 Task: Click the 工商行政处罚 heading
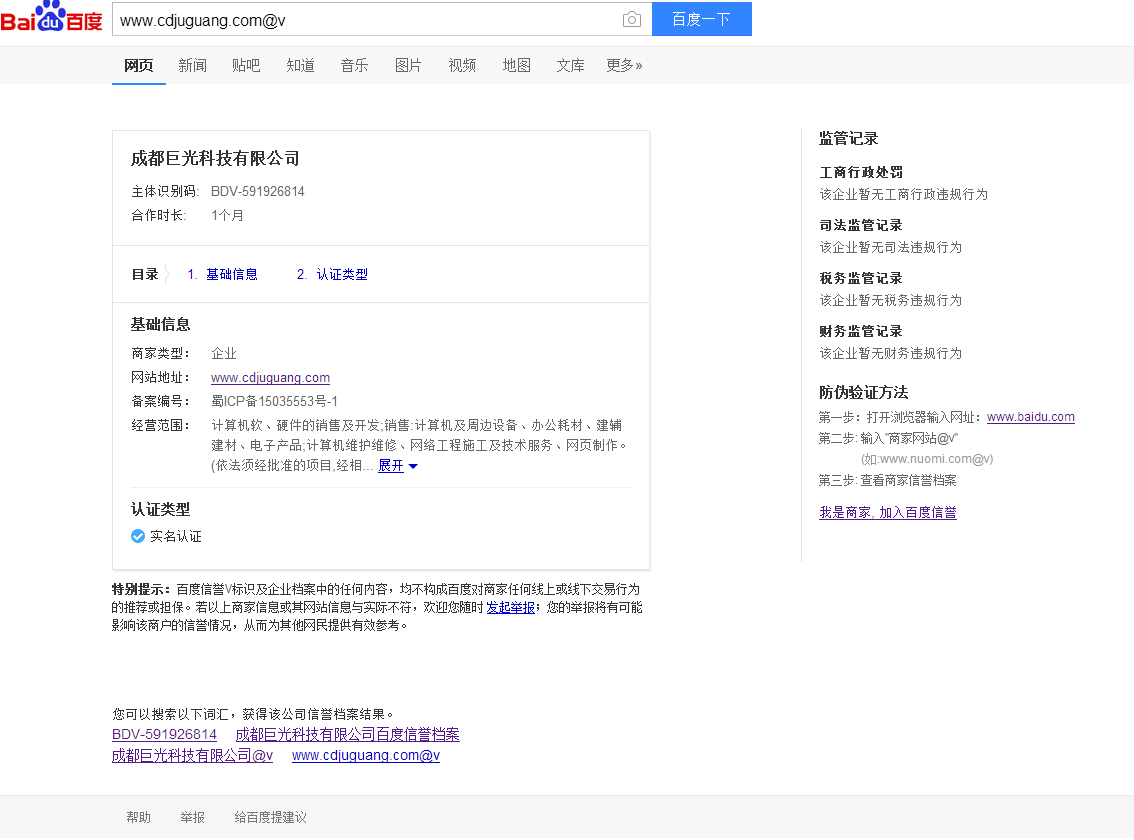(861, 172)
